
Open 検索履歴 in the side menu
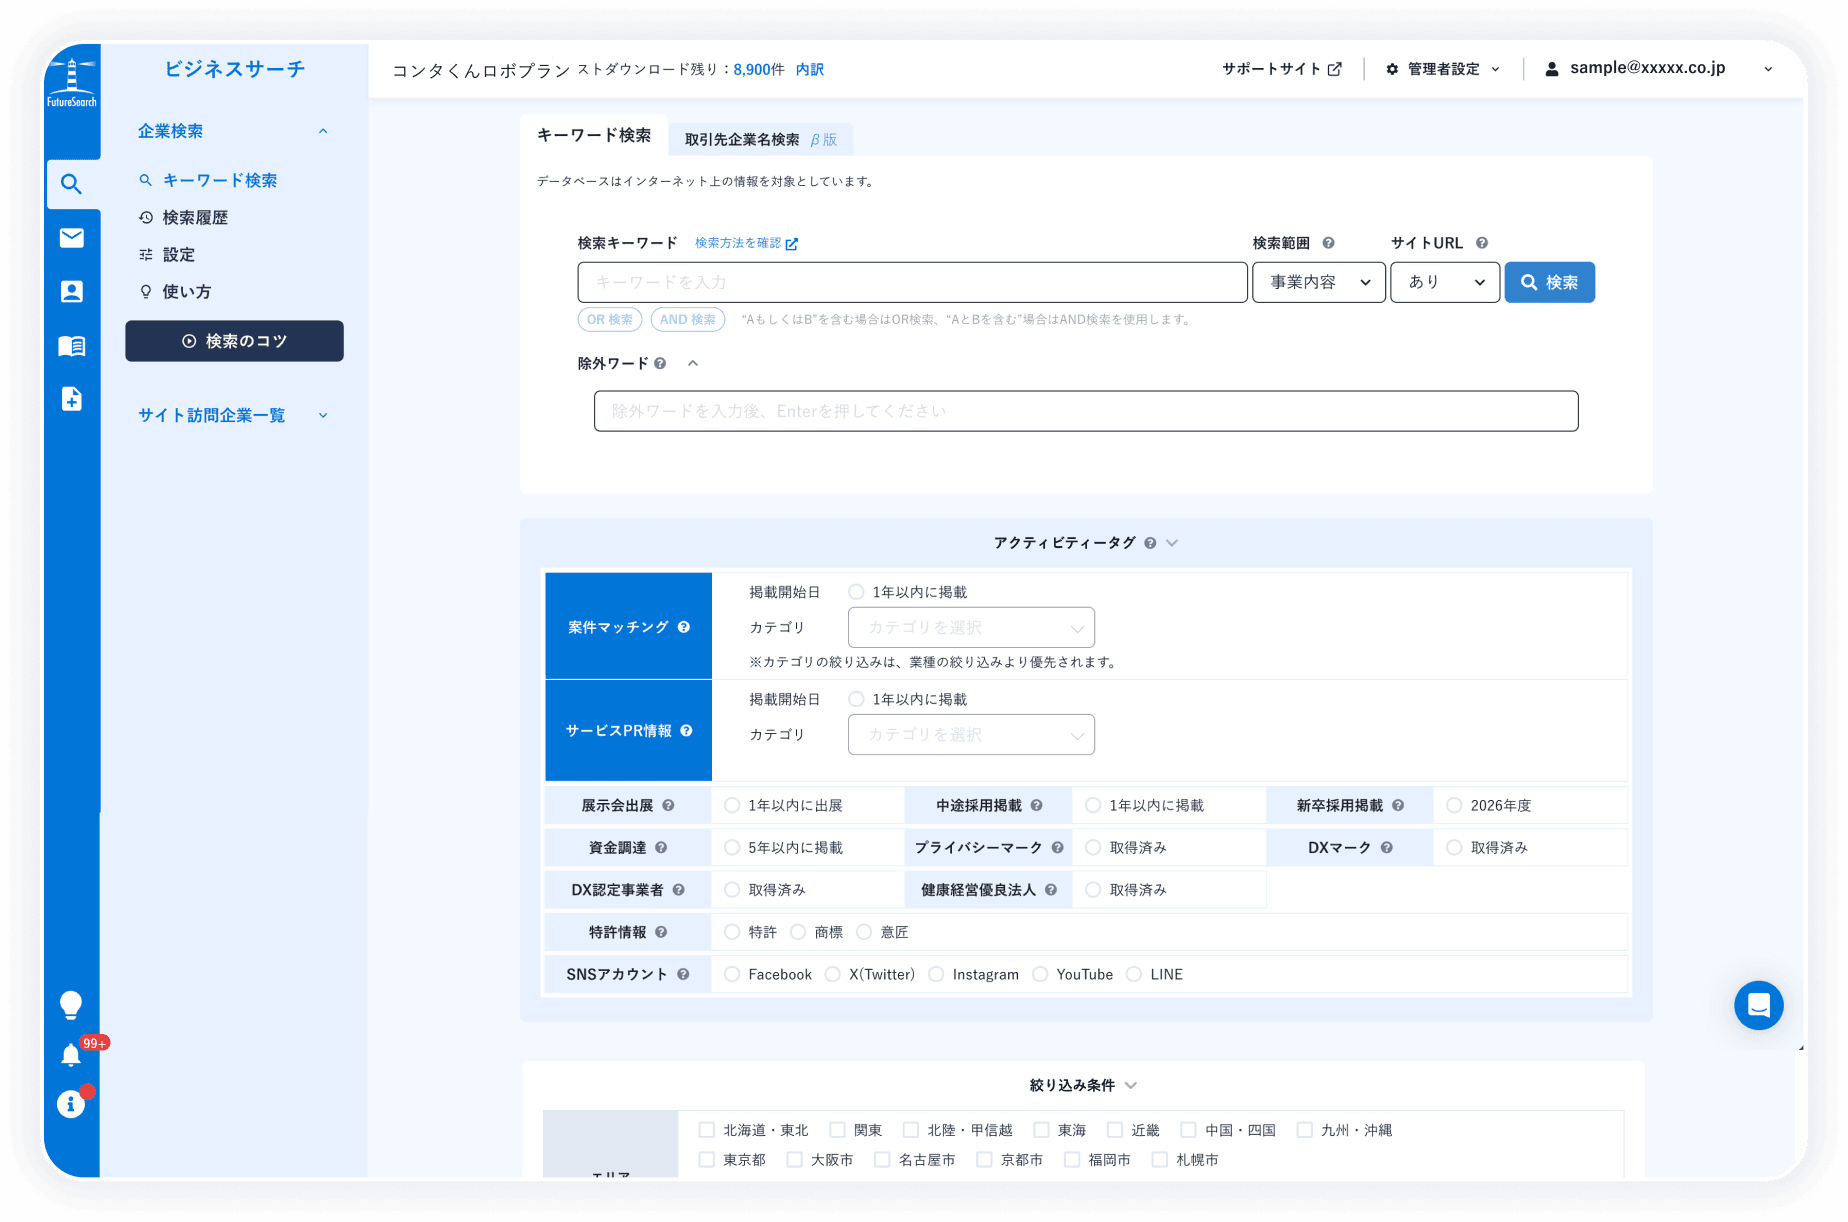click(195, 218)
